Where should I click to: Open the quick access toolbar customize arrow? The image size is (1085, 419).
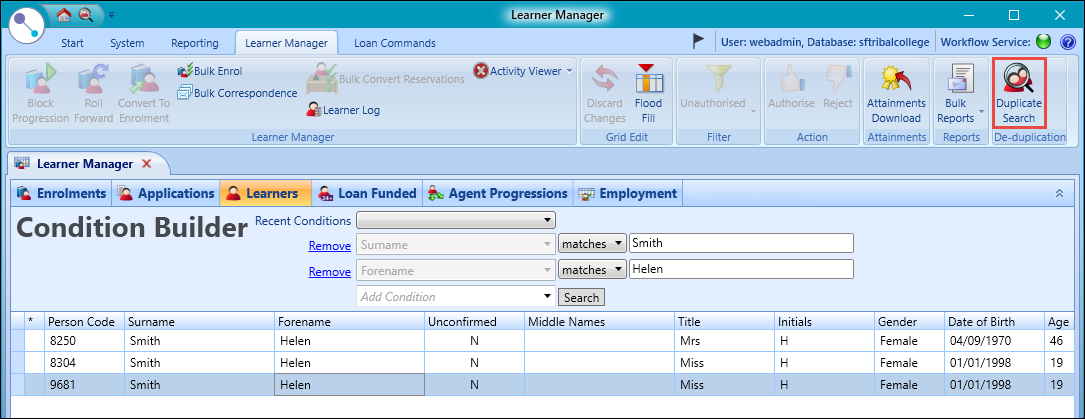tap(111, 14)
